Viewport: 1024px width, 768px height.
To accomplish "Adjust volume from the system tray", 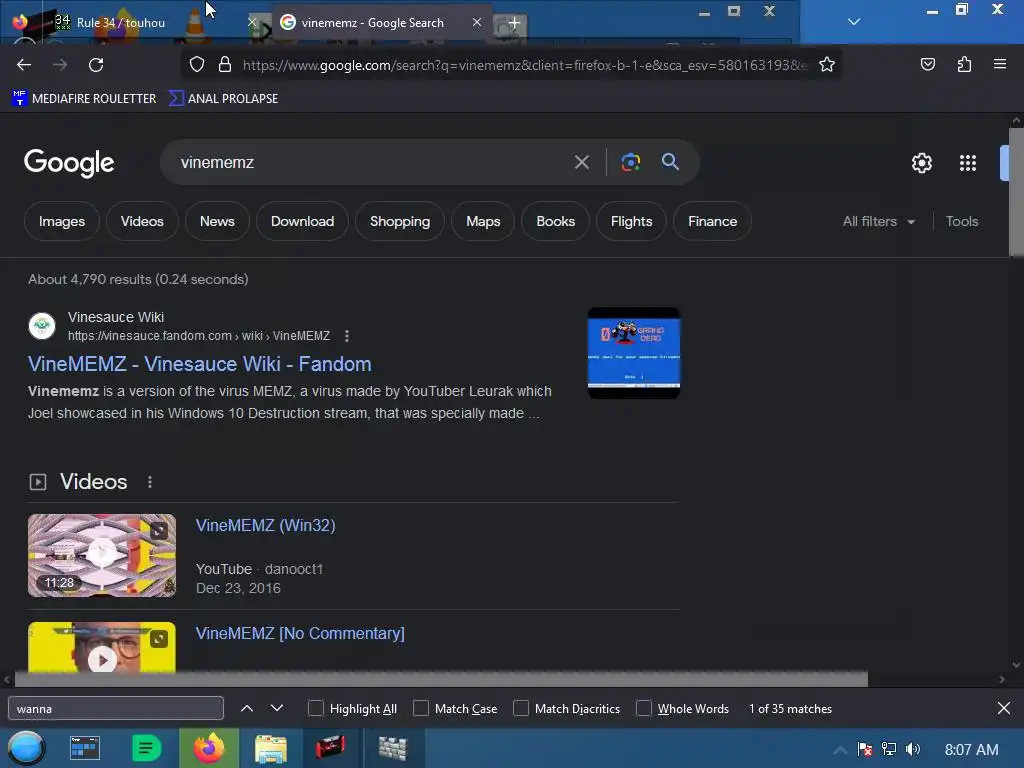I will click(x=913, y=749).
